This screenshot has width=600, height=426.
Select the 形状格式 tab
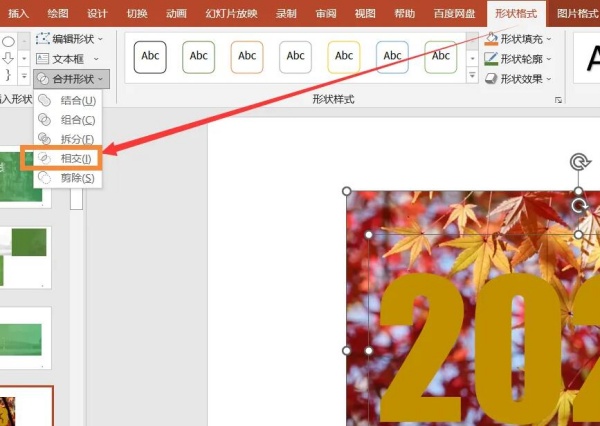click(516, 14)
